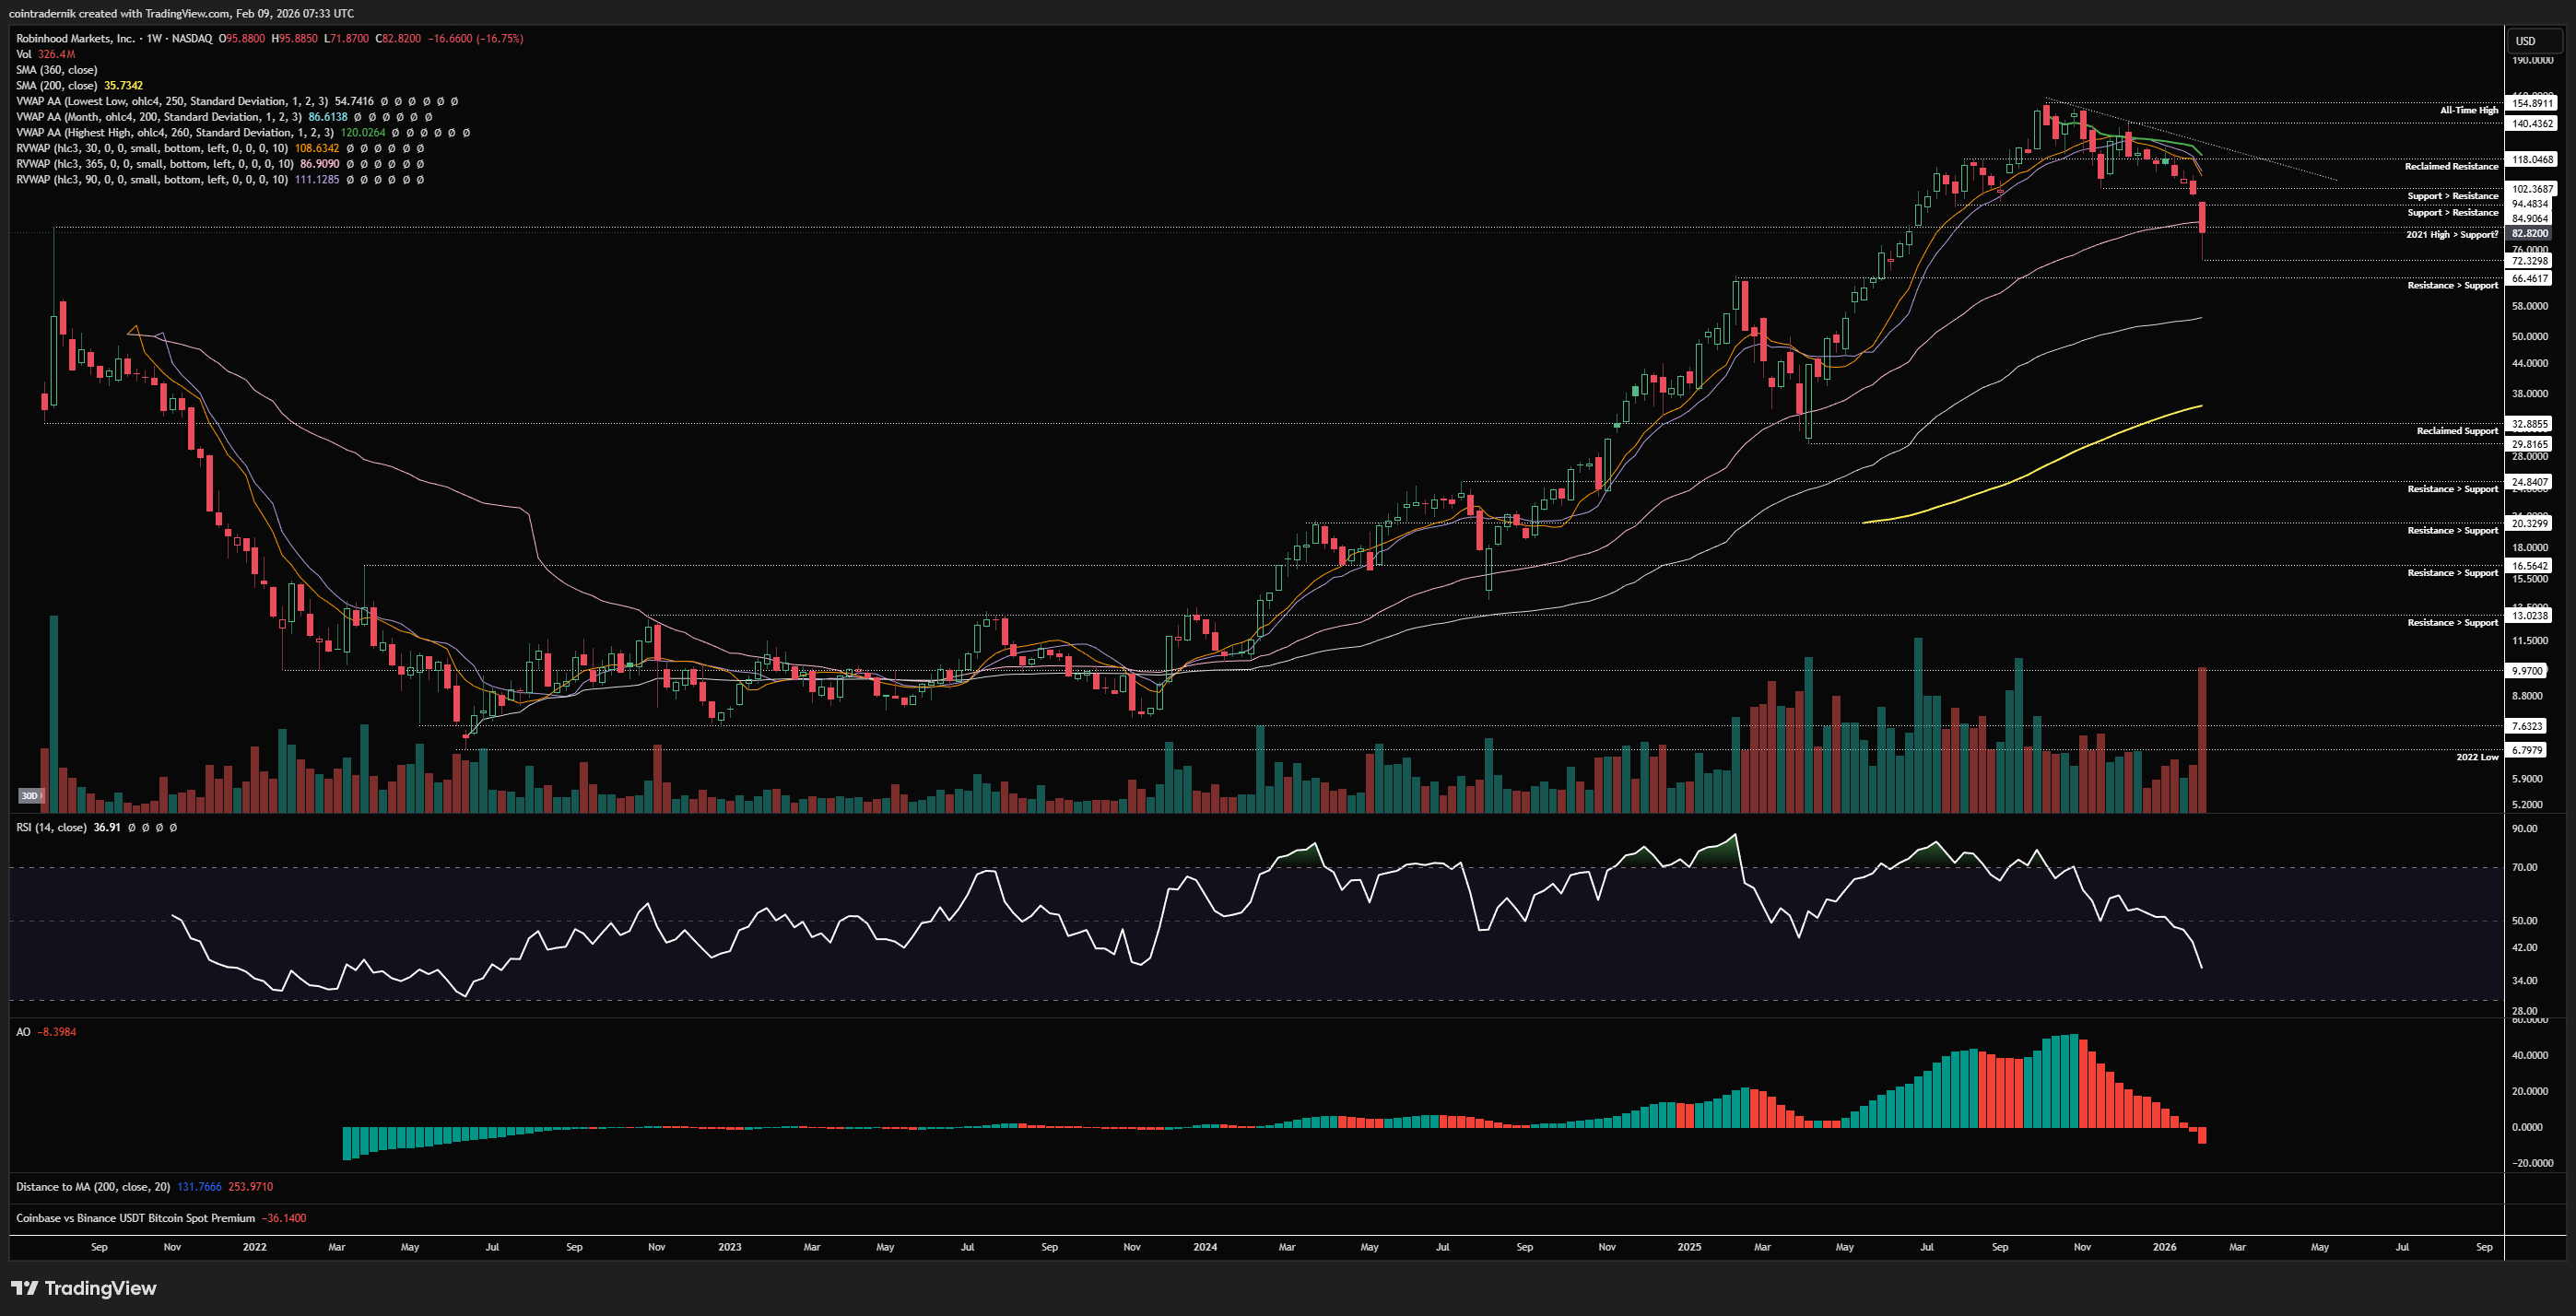
Task: Expand the Coinbase vs Binance Premium pane
Action: pos(135,1218)
